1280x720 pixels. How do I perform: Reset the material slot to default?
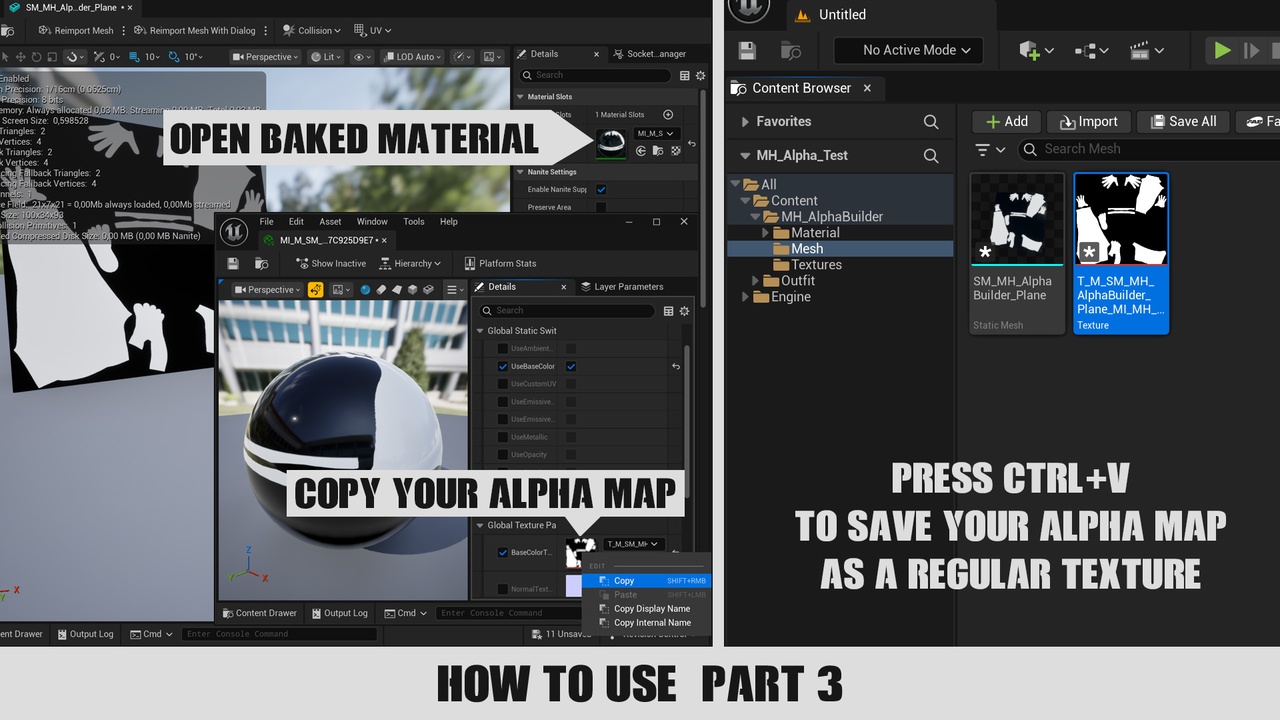[x=692, y=143]
